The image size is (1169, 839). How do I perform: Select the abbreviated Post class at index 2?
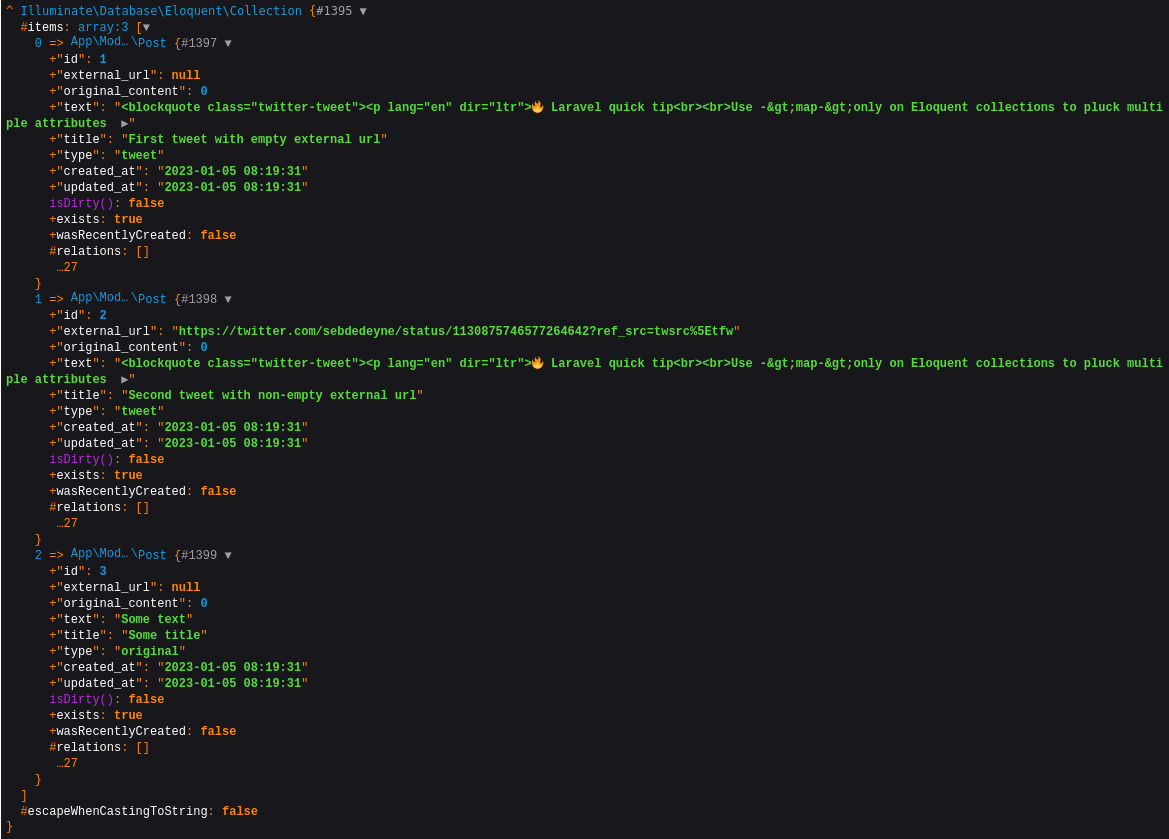(118, 555)
